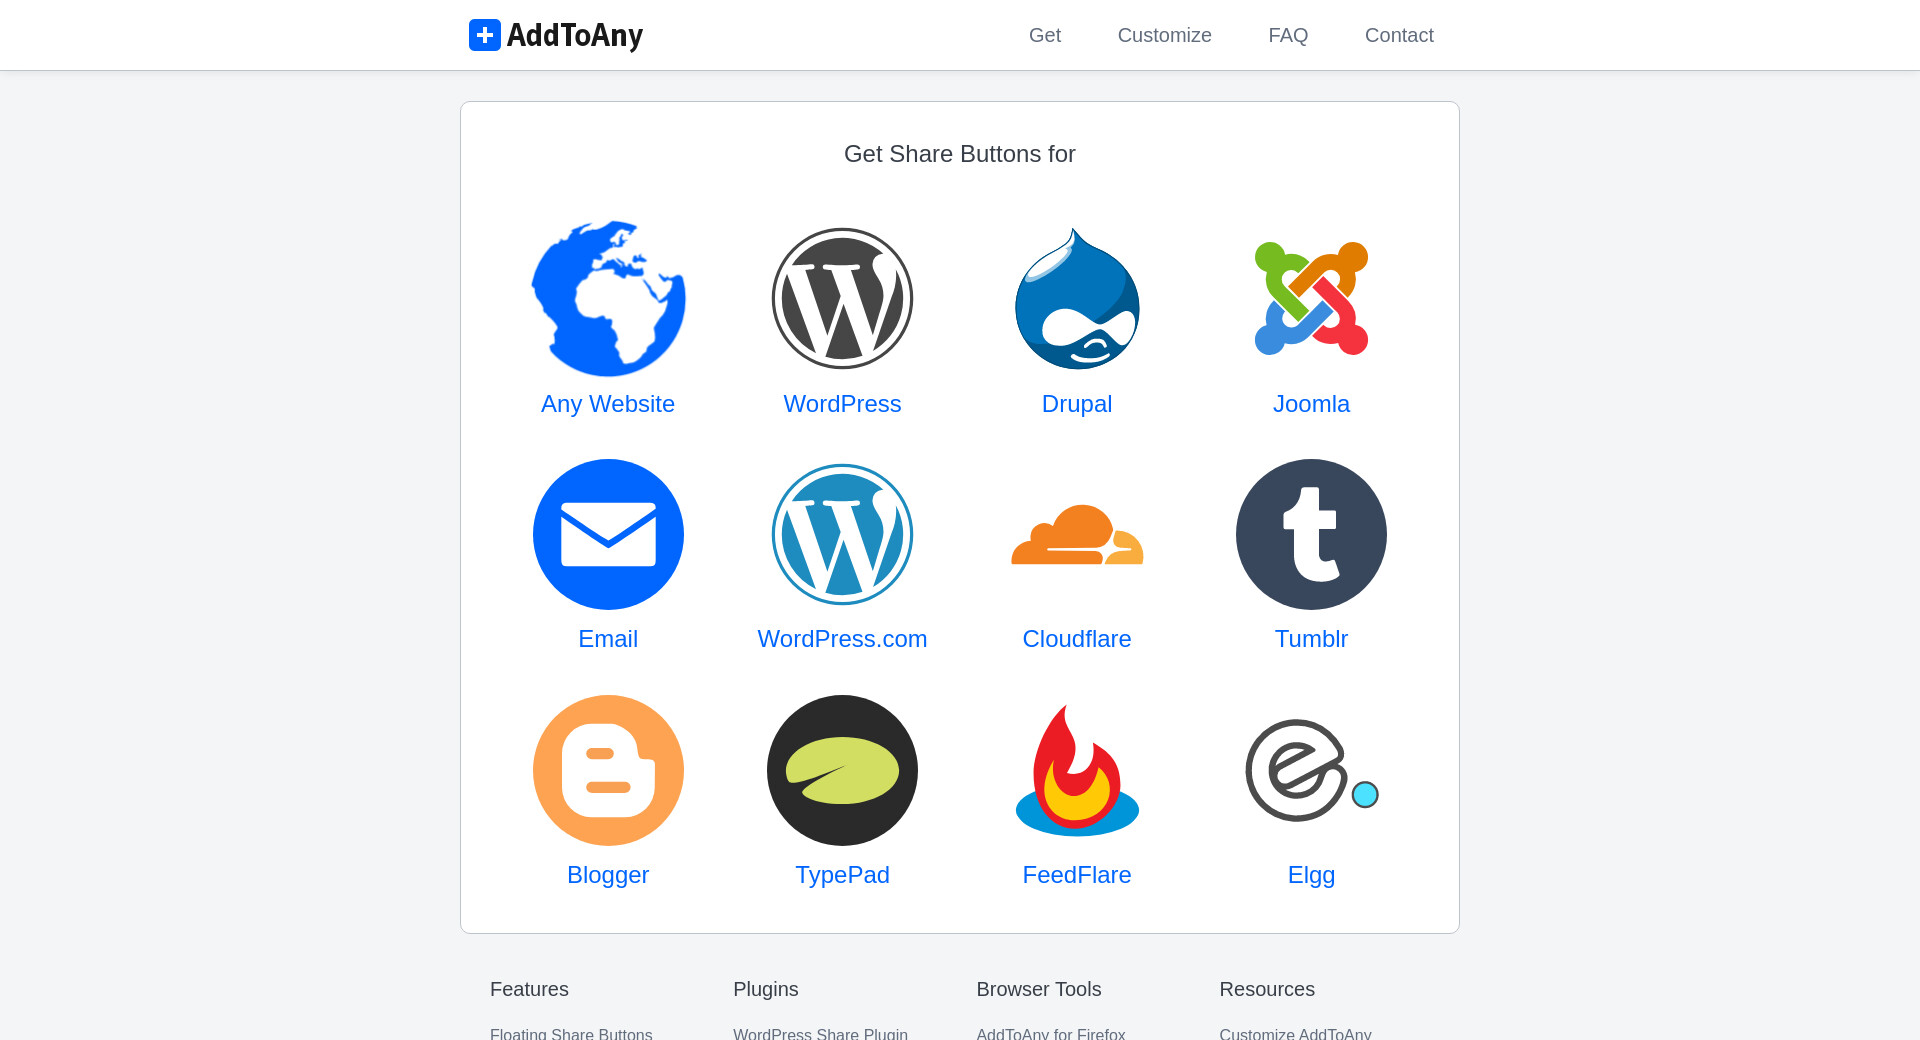
Task: Select the dark WordPress logo icon
Action: pyautogui.click(x=842, y=298)
